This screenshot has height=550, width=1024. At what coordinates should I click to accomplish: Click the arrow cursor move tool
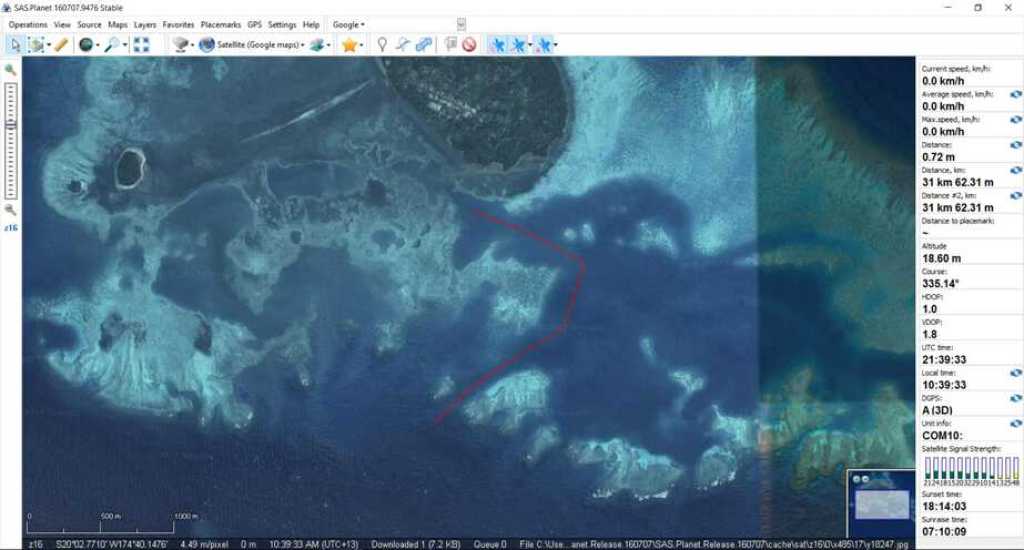[15, 45]
